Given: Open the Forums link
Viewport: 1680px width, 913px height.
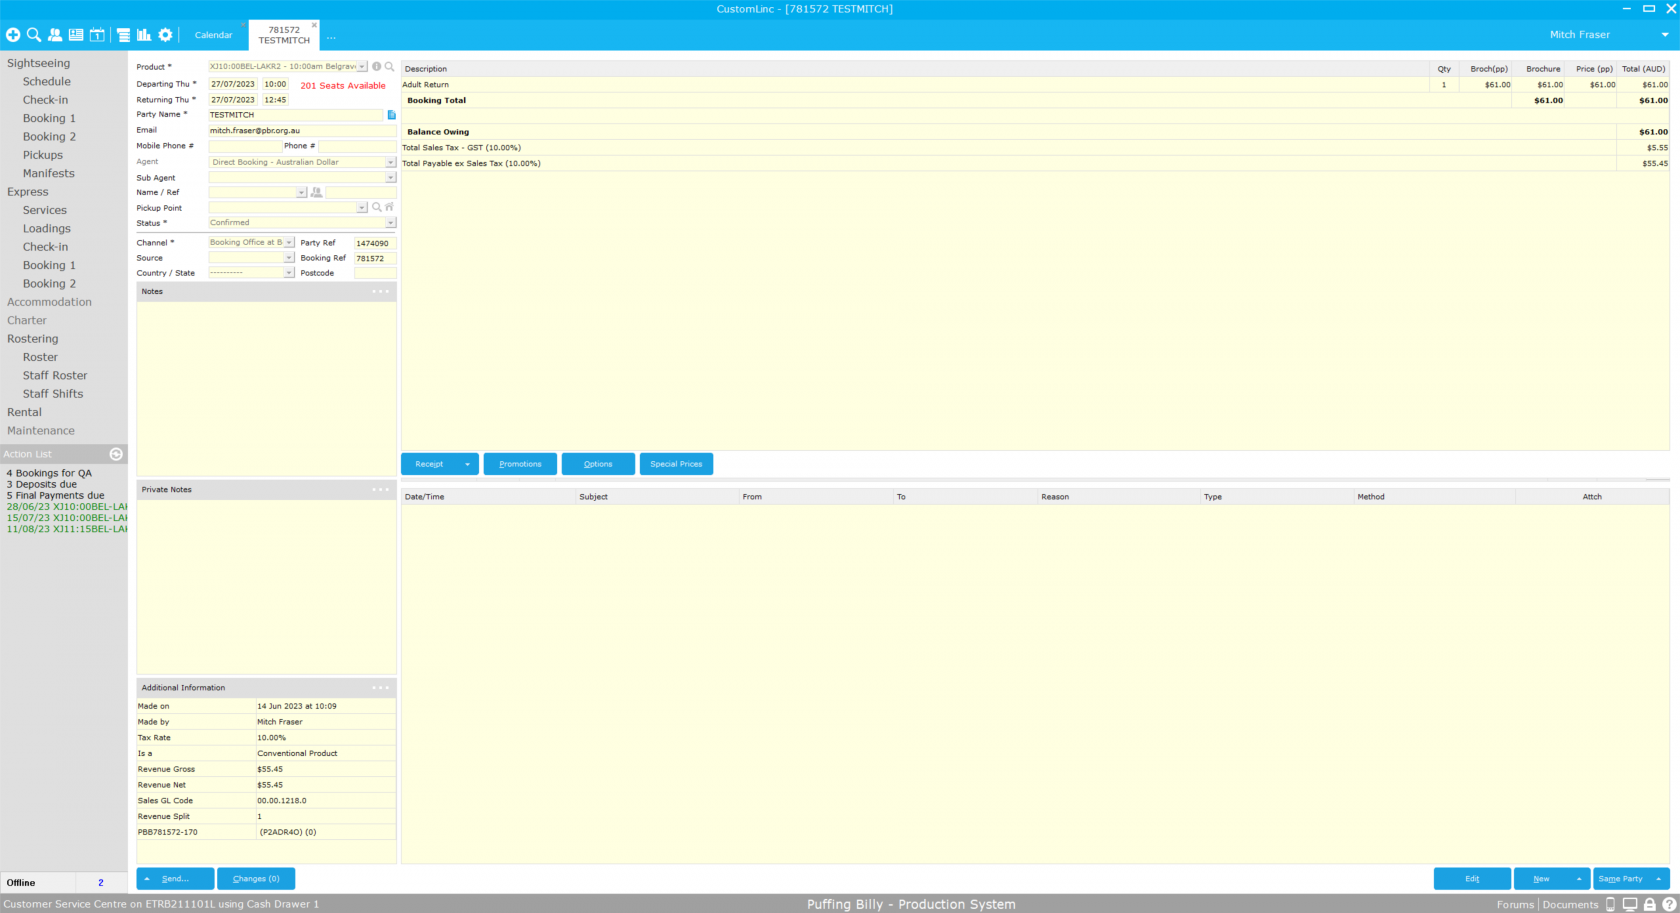Looking at the screenshot, I should pos(1515,905).
